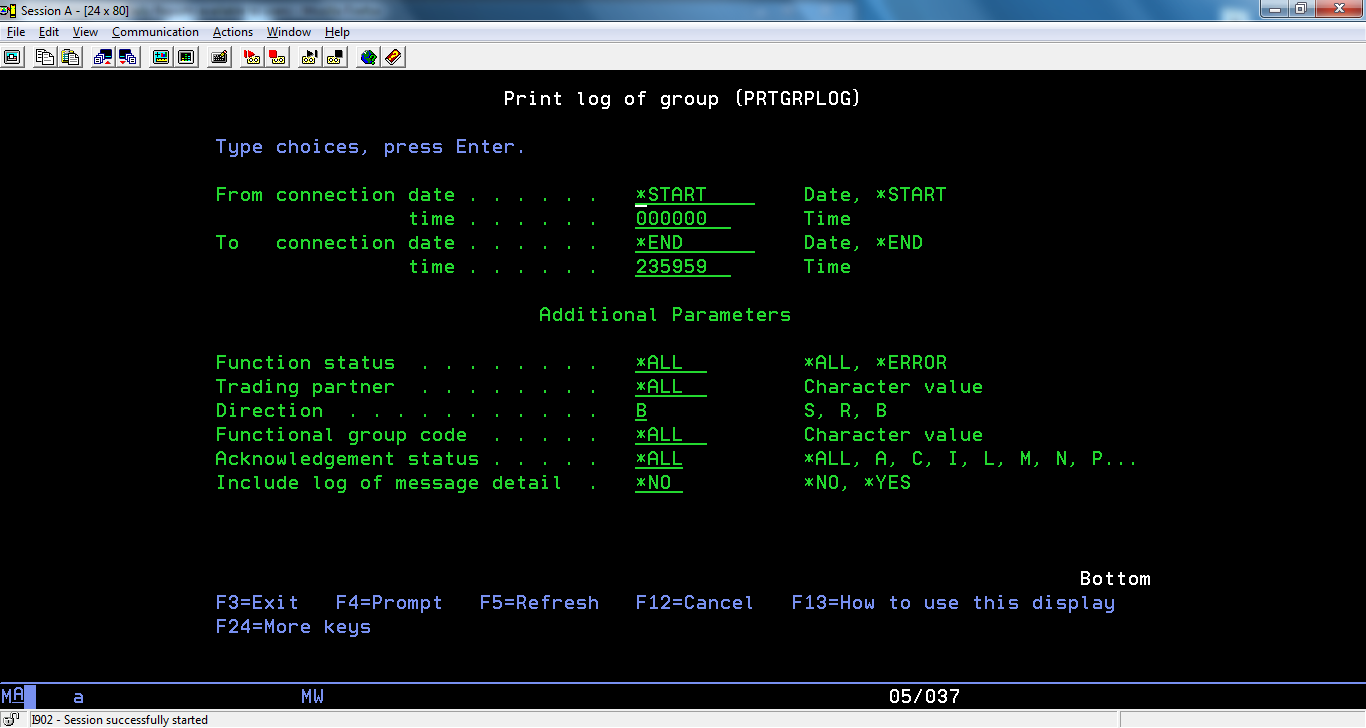1366x728 pixels.
Task: Click F3=Exit function key
Action: coord(257,603)
